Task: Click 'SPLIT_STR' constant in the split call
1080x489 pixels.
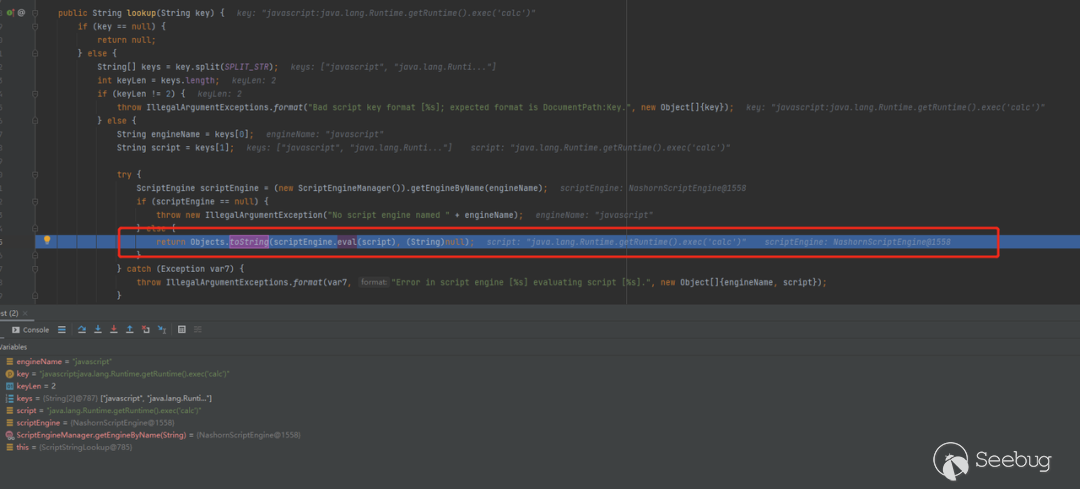Action: click(x=249, y=66)
